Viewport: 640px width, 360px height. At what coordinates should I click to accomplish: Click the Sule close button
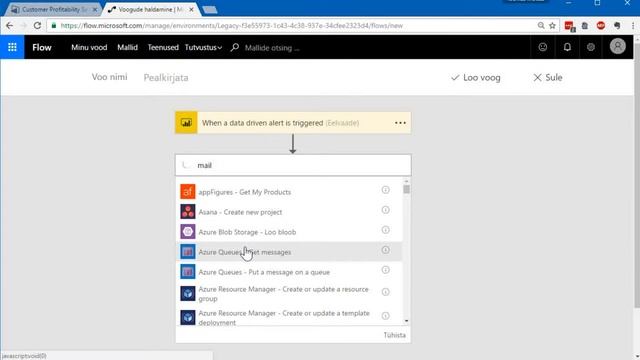(548, 78)
